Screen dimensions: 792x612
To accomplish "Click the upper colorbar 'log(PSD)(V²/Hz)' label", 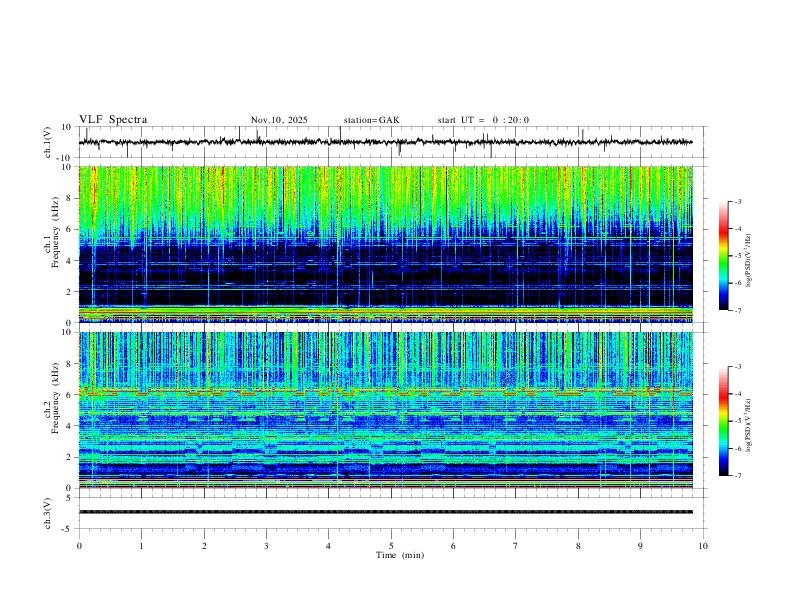I will [749, 261].
